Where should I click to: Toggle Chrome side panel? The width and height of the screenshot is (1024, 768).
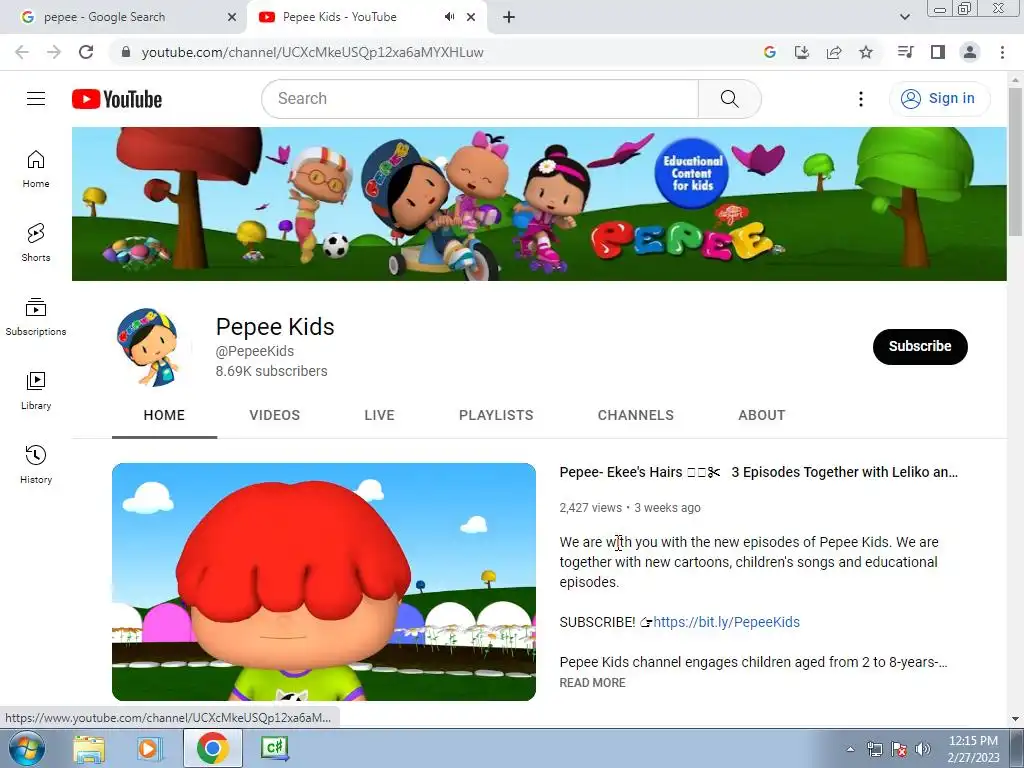[938, 52]
